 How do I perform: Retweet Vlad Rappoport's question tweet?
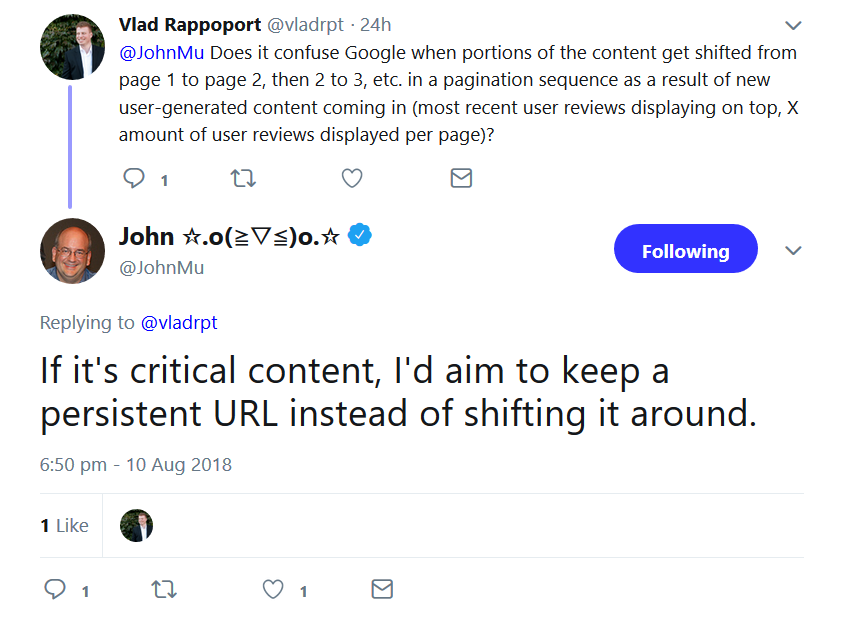point(243,178)
